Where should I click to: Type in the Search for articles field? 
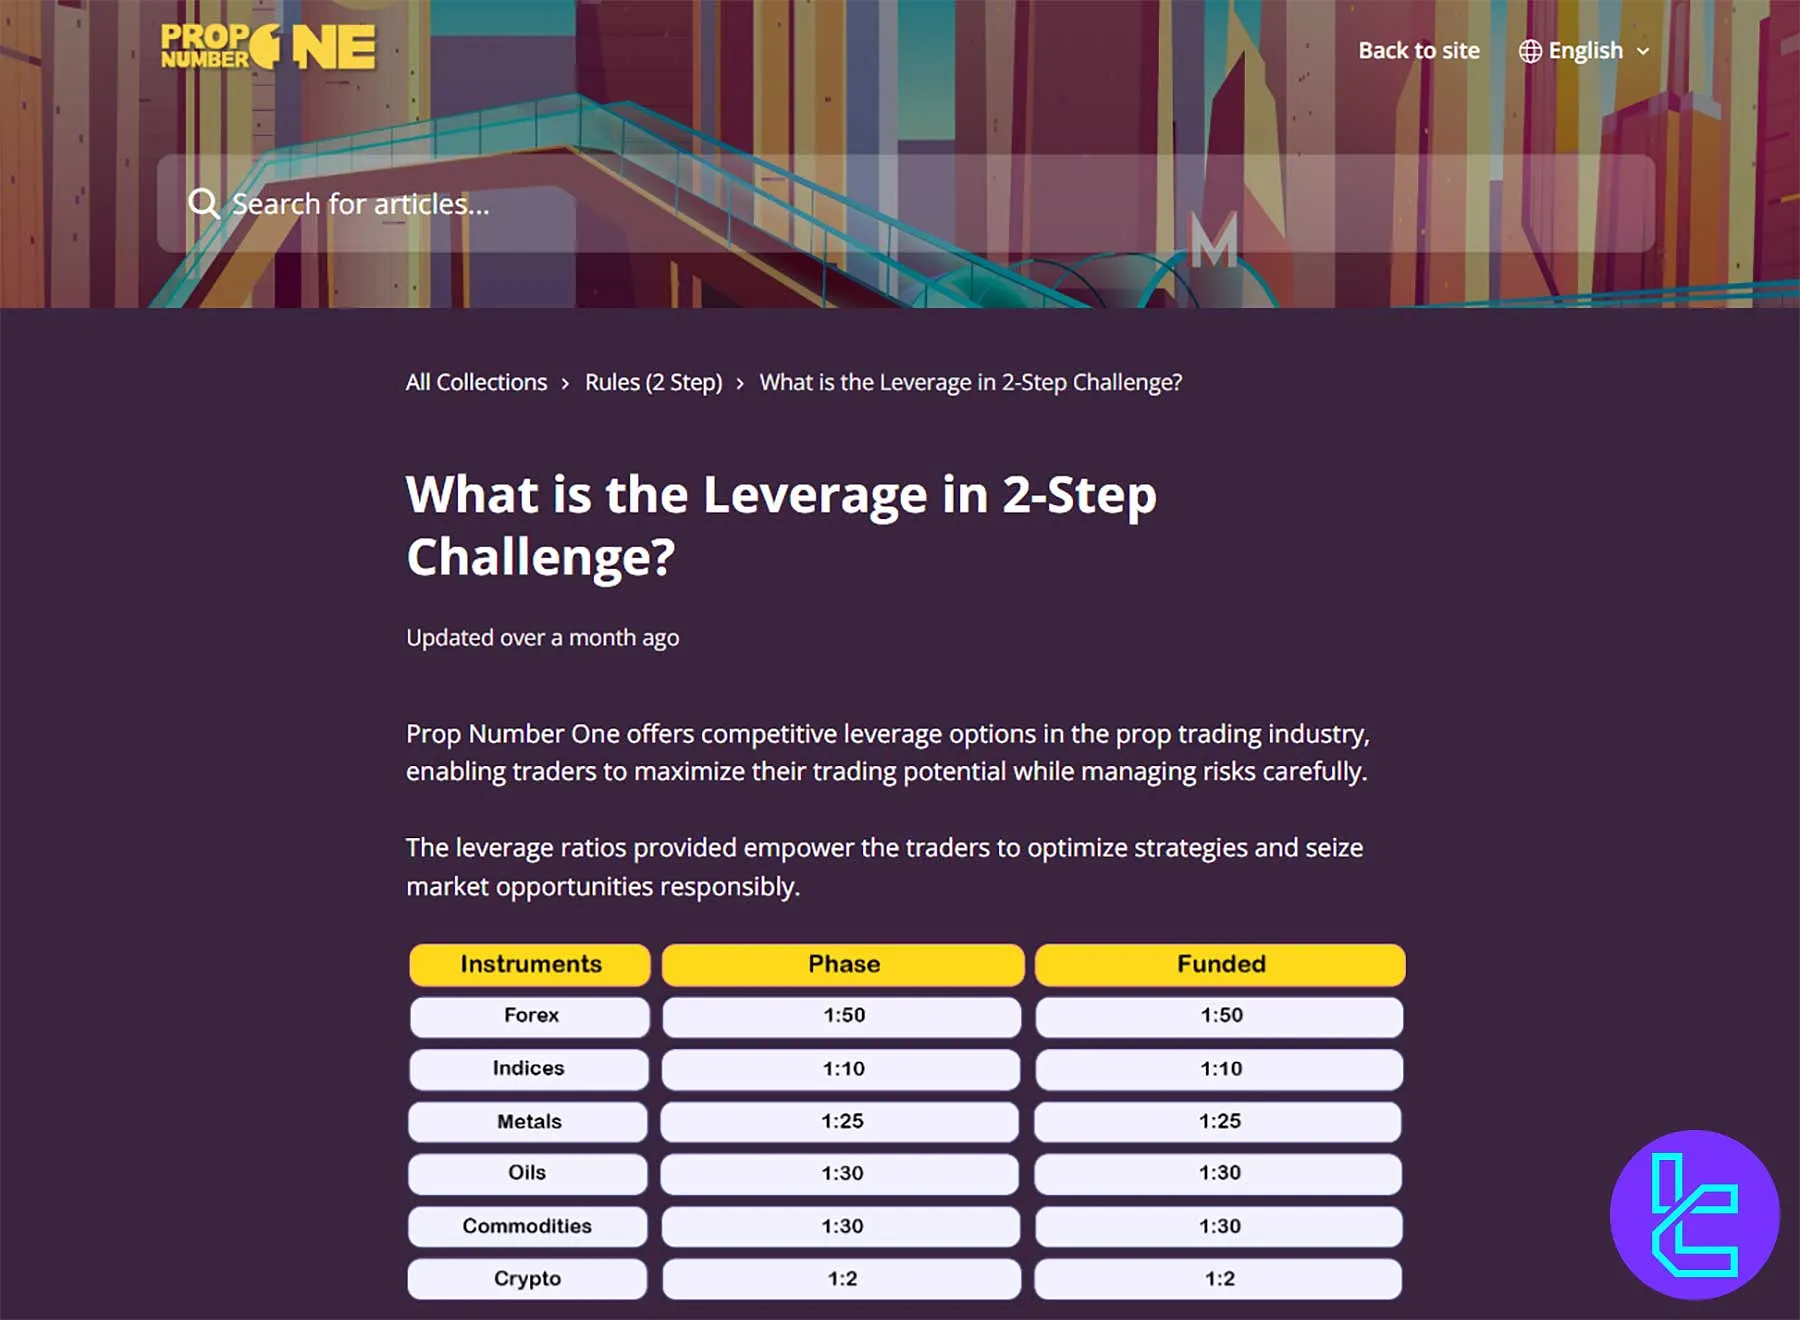900,204
